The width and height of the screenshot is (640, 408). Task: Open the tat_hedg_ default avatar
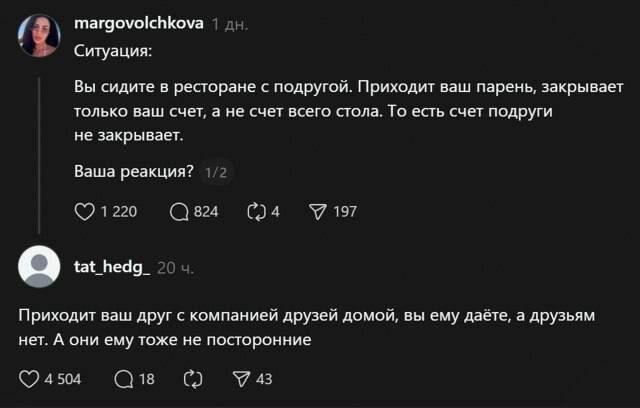coord(39,268)
